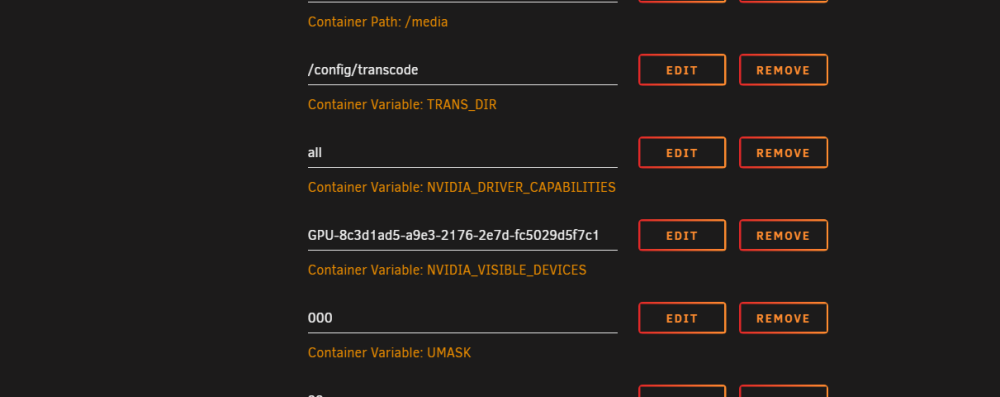
Task: Edit the UMASK variable
Action: (682, 318)
